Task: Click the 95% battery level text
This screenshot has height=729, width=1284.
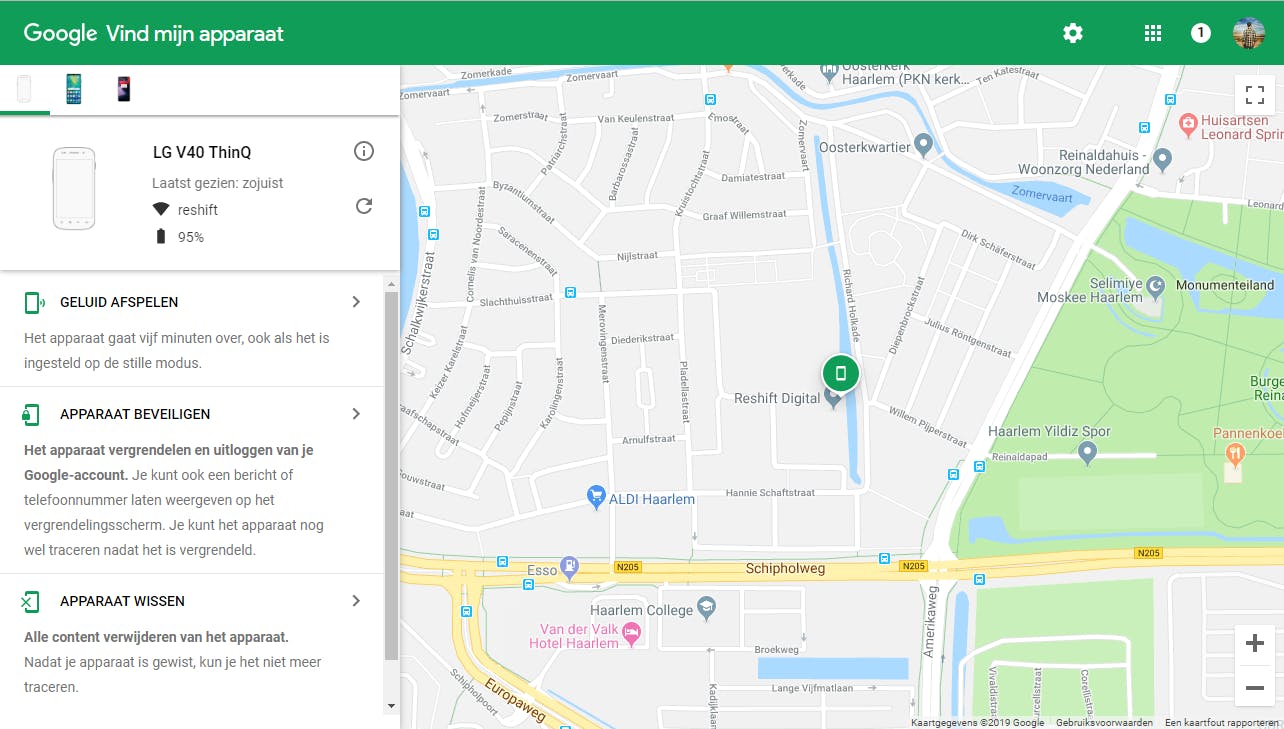Action: click(x=191, y=237)
